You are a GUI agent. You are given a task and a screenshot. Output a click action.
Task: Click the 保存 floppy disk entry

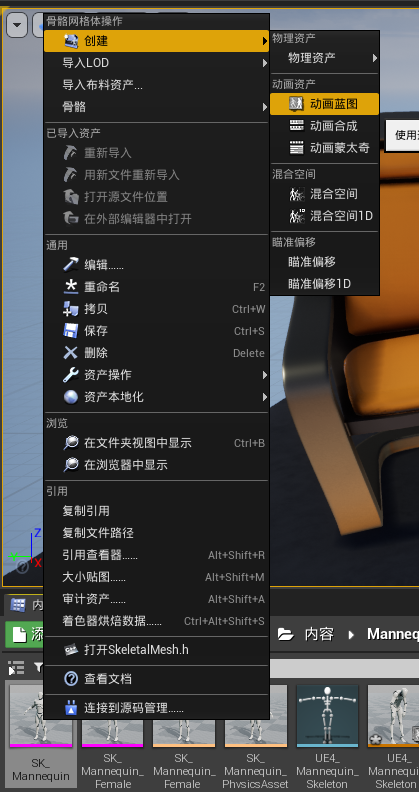(x=156, y=331)
